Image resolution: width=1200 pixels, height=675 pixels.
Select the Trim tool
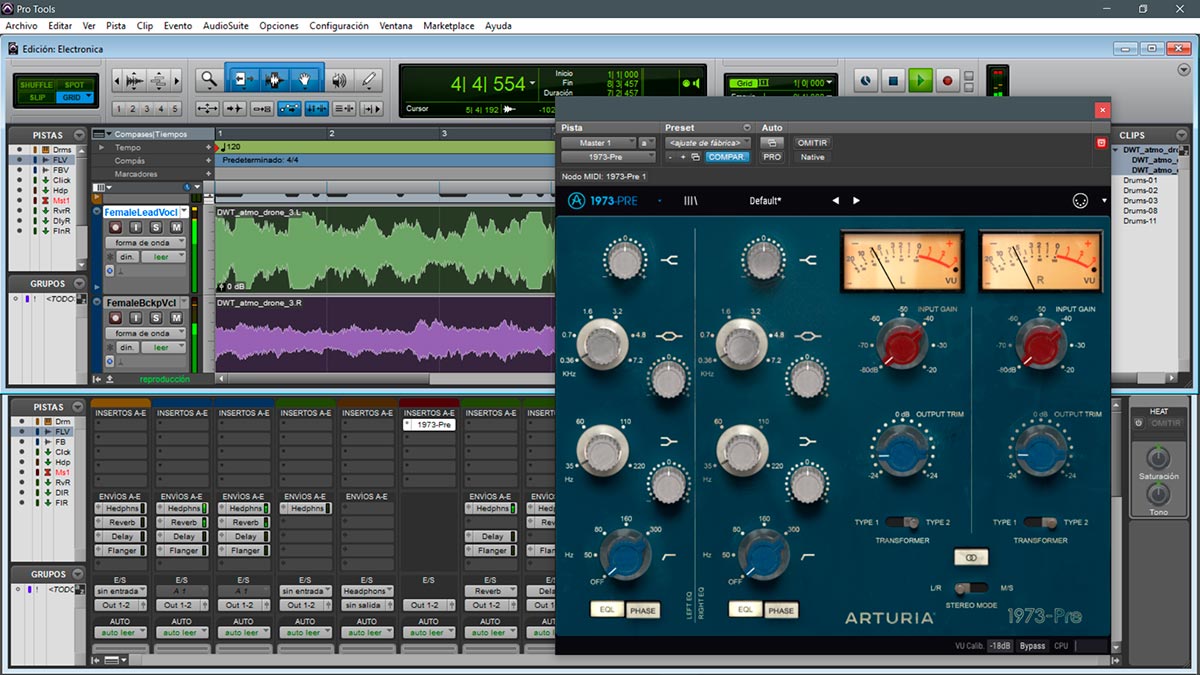(x=245, y=80)
